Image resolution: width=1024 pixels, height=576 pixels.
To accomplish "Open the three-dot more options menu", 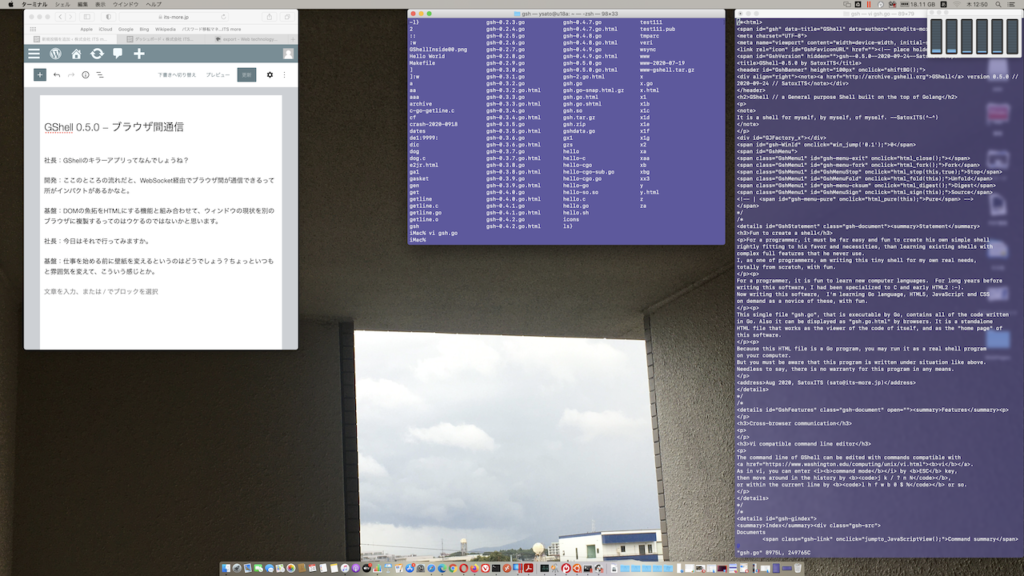I will point(284,75).
